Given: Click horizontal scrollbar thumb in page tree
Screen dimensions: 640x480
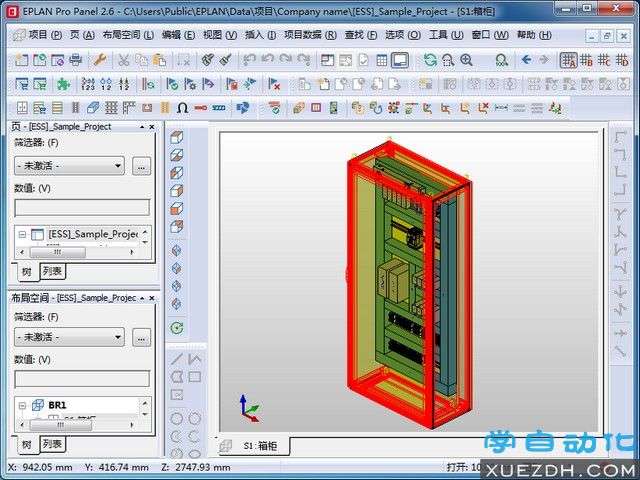Looking at the screenshot, I should point(58,252).
